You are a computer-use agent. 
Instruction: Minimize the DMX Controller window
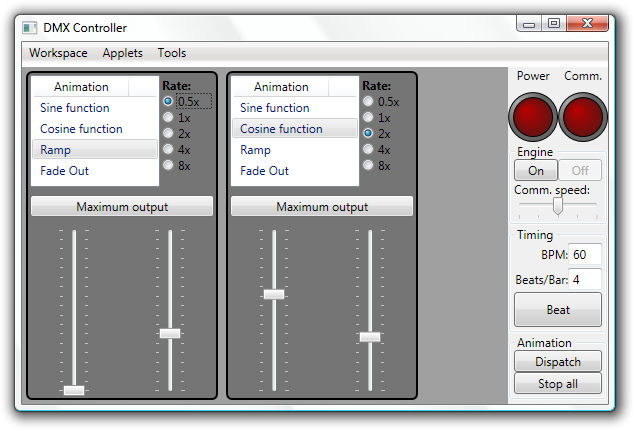pyautogui.click(x=529, y=24)
